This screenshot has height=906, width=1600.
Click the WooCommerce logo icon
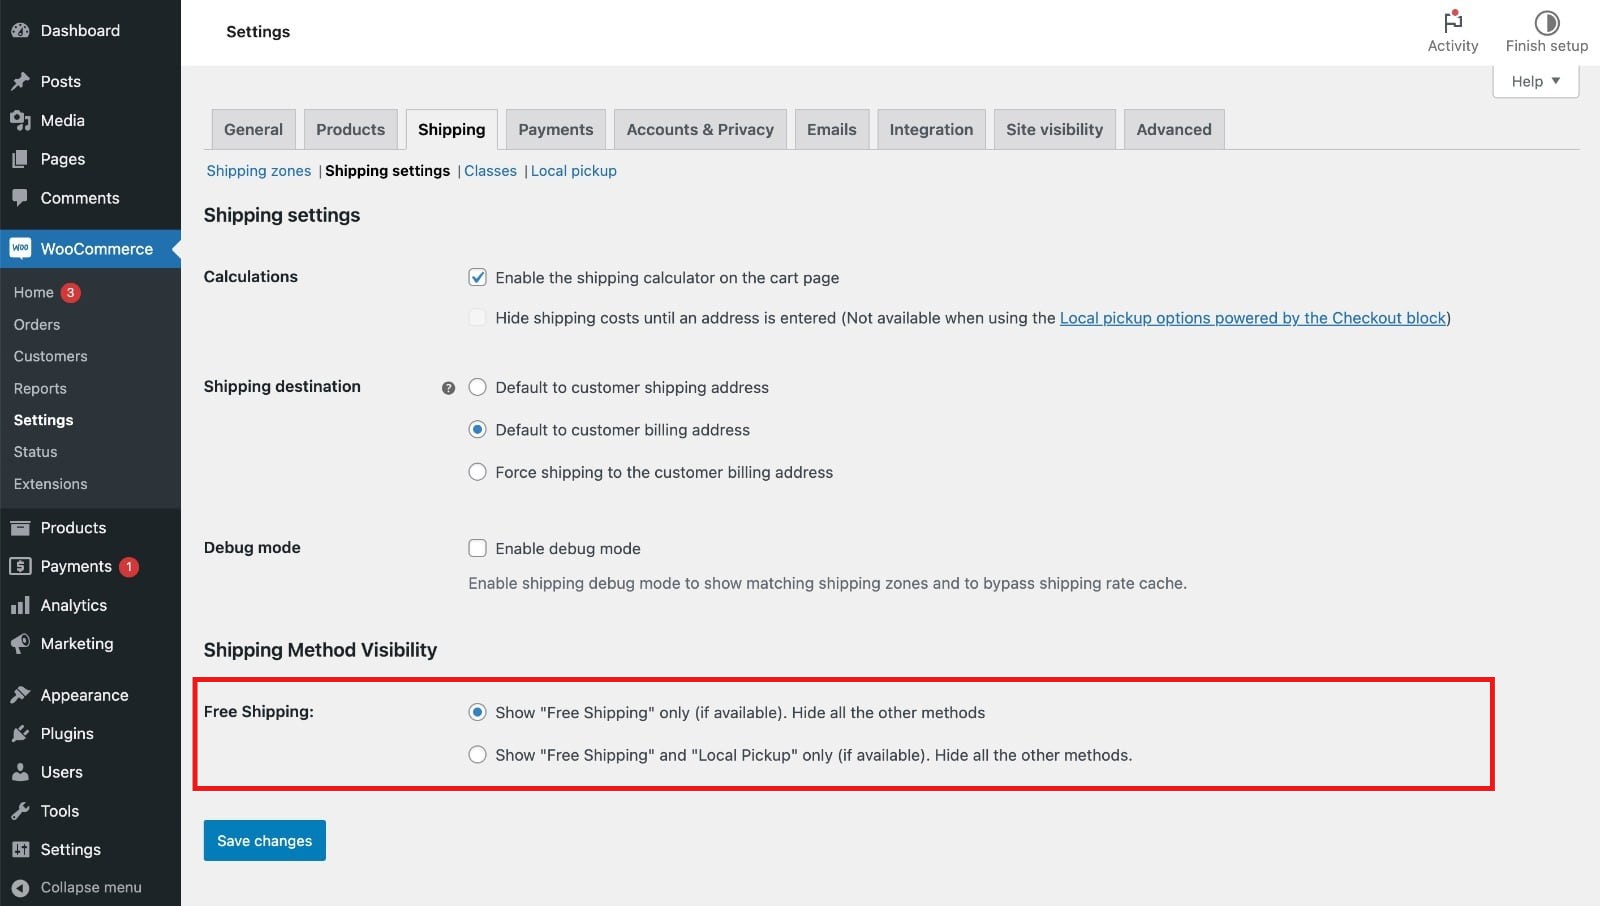pos(20,248)
